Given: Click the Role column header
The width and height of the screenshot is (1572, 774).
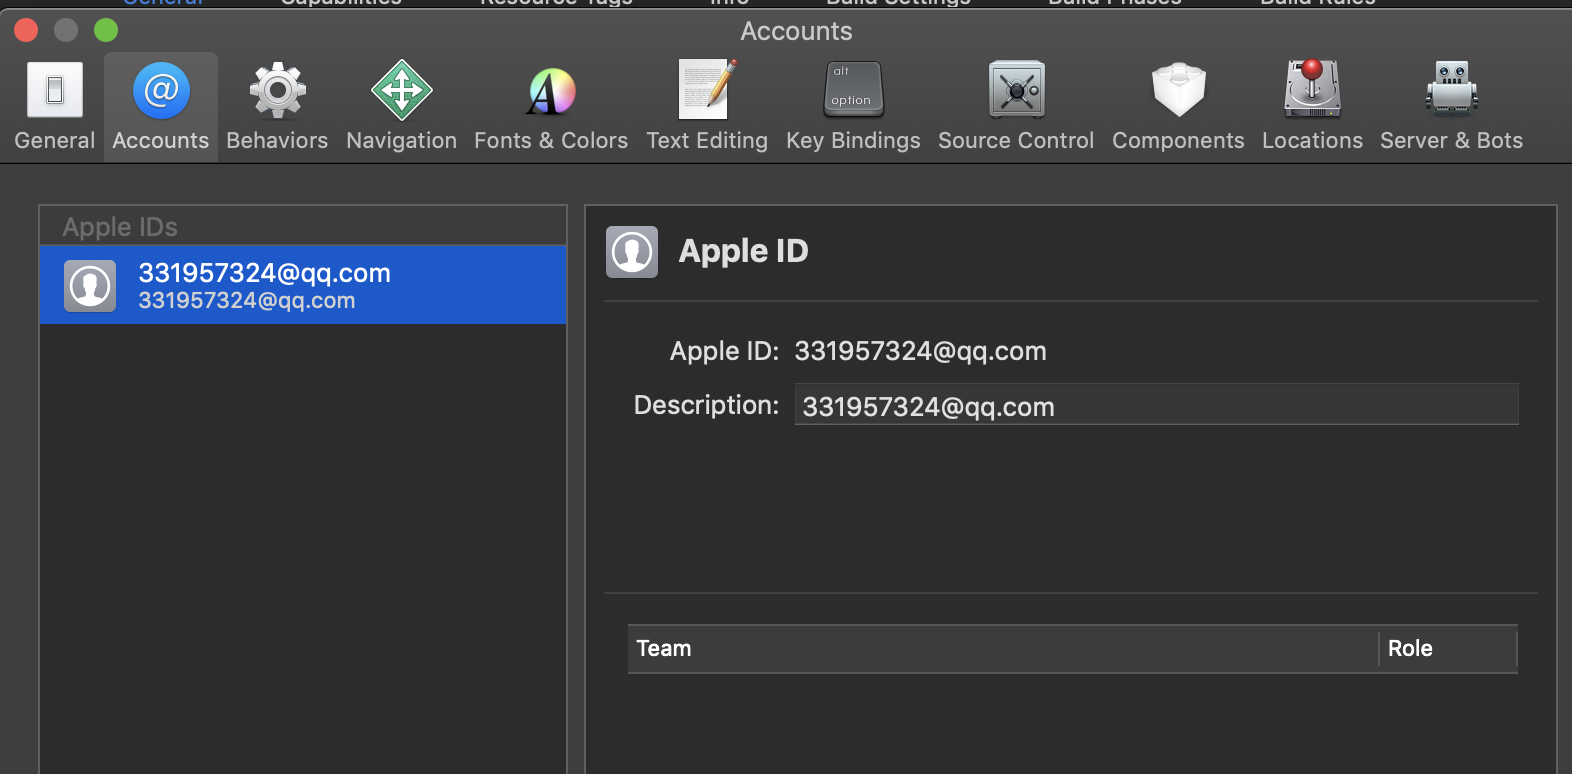Looking at the screenshot, I should click(1446, 649).
